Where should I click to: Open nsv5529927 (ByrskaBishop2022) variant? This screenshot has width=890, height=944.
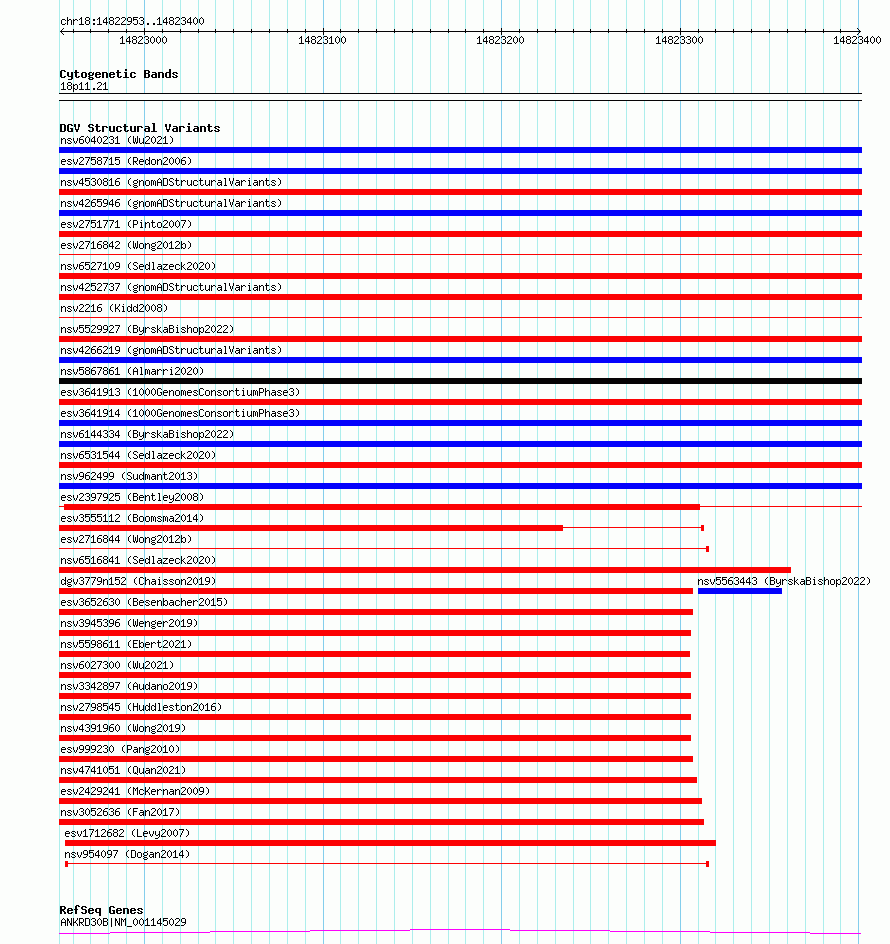click(147, 329)
